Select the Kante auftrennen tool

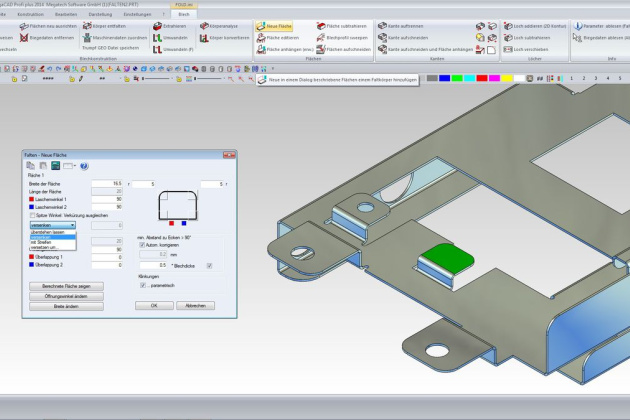406,24
